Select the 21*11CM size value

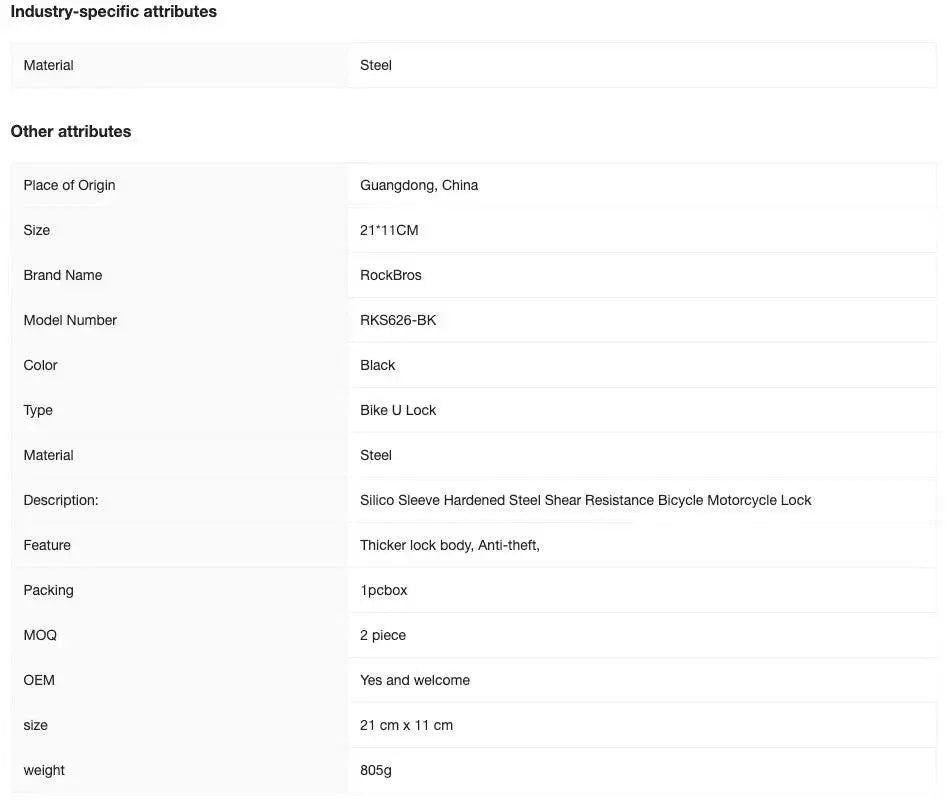[x=389, y=230]
